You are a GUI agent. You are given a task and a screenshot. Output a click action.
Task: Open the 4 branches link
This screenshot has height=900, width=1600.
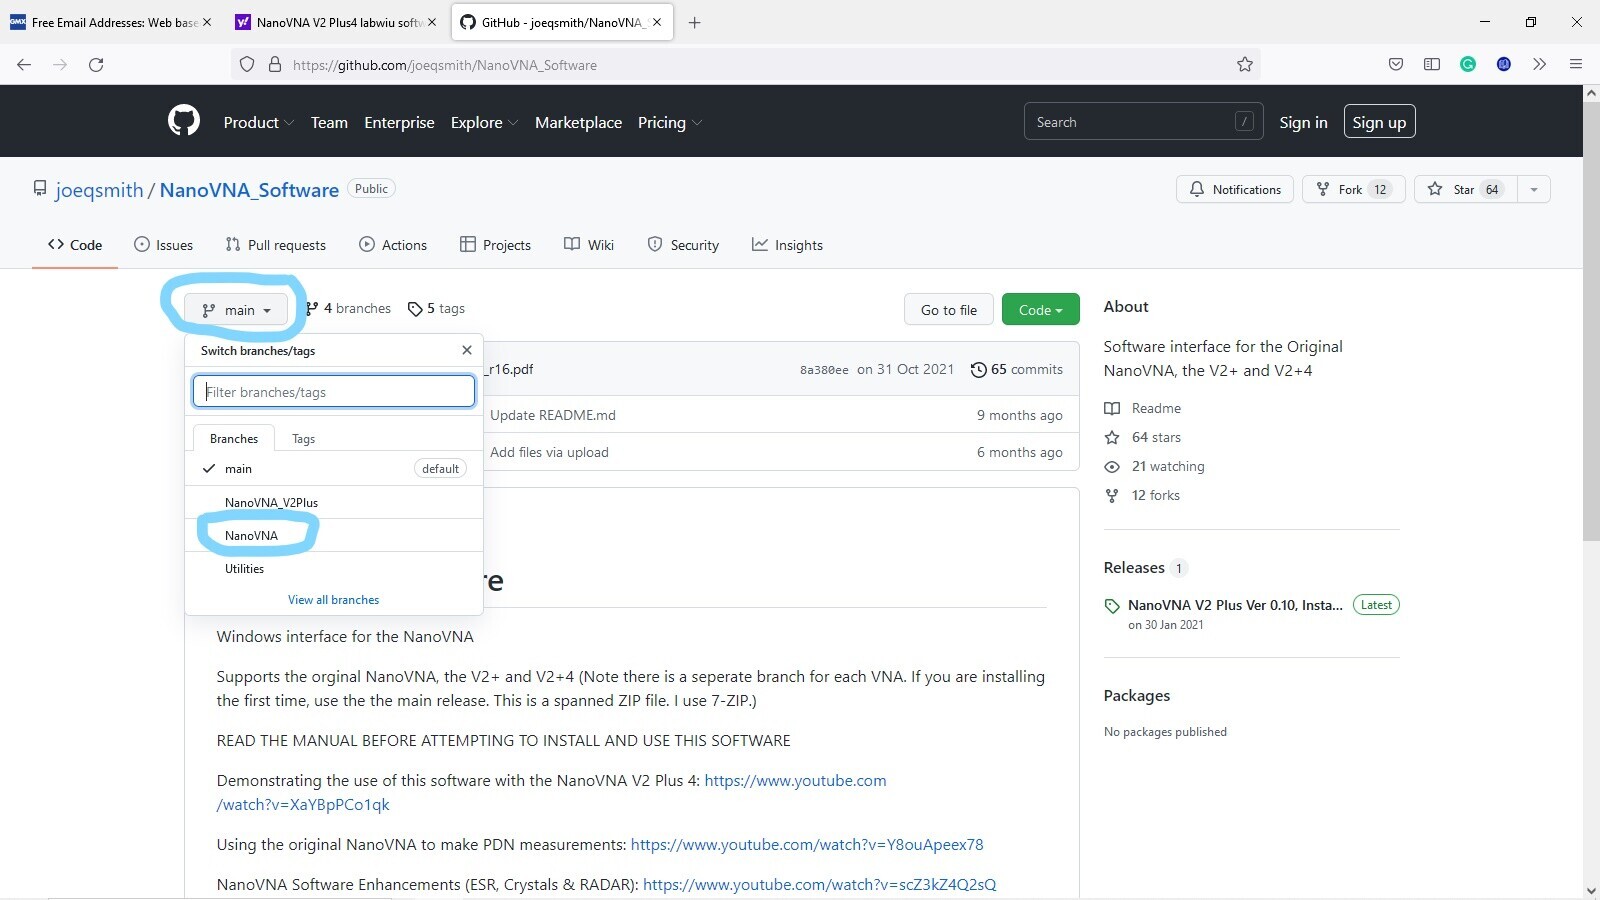348,308
